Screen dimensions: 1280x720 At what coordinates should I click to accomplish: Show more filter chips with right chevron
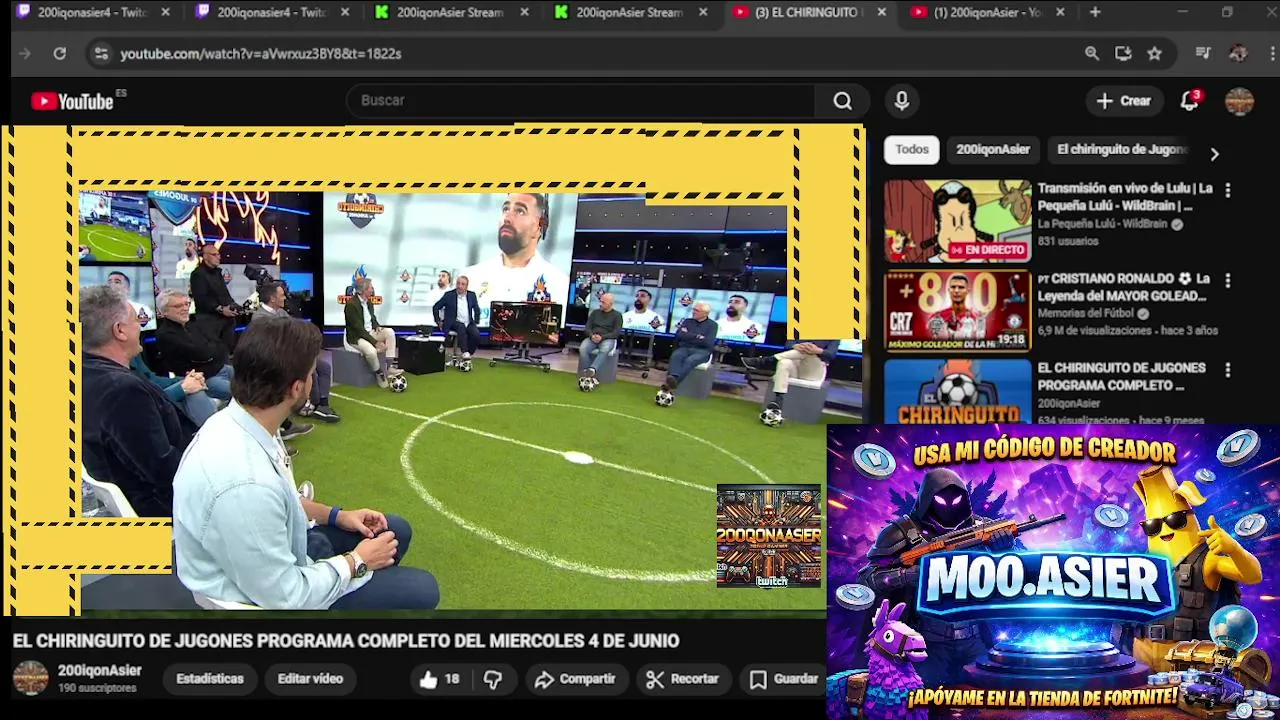pos(1215,154)
